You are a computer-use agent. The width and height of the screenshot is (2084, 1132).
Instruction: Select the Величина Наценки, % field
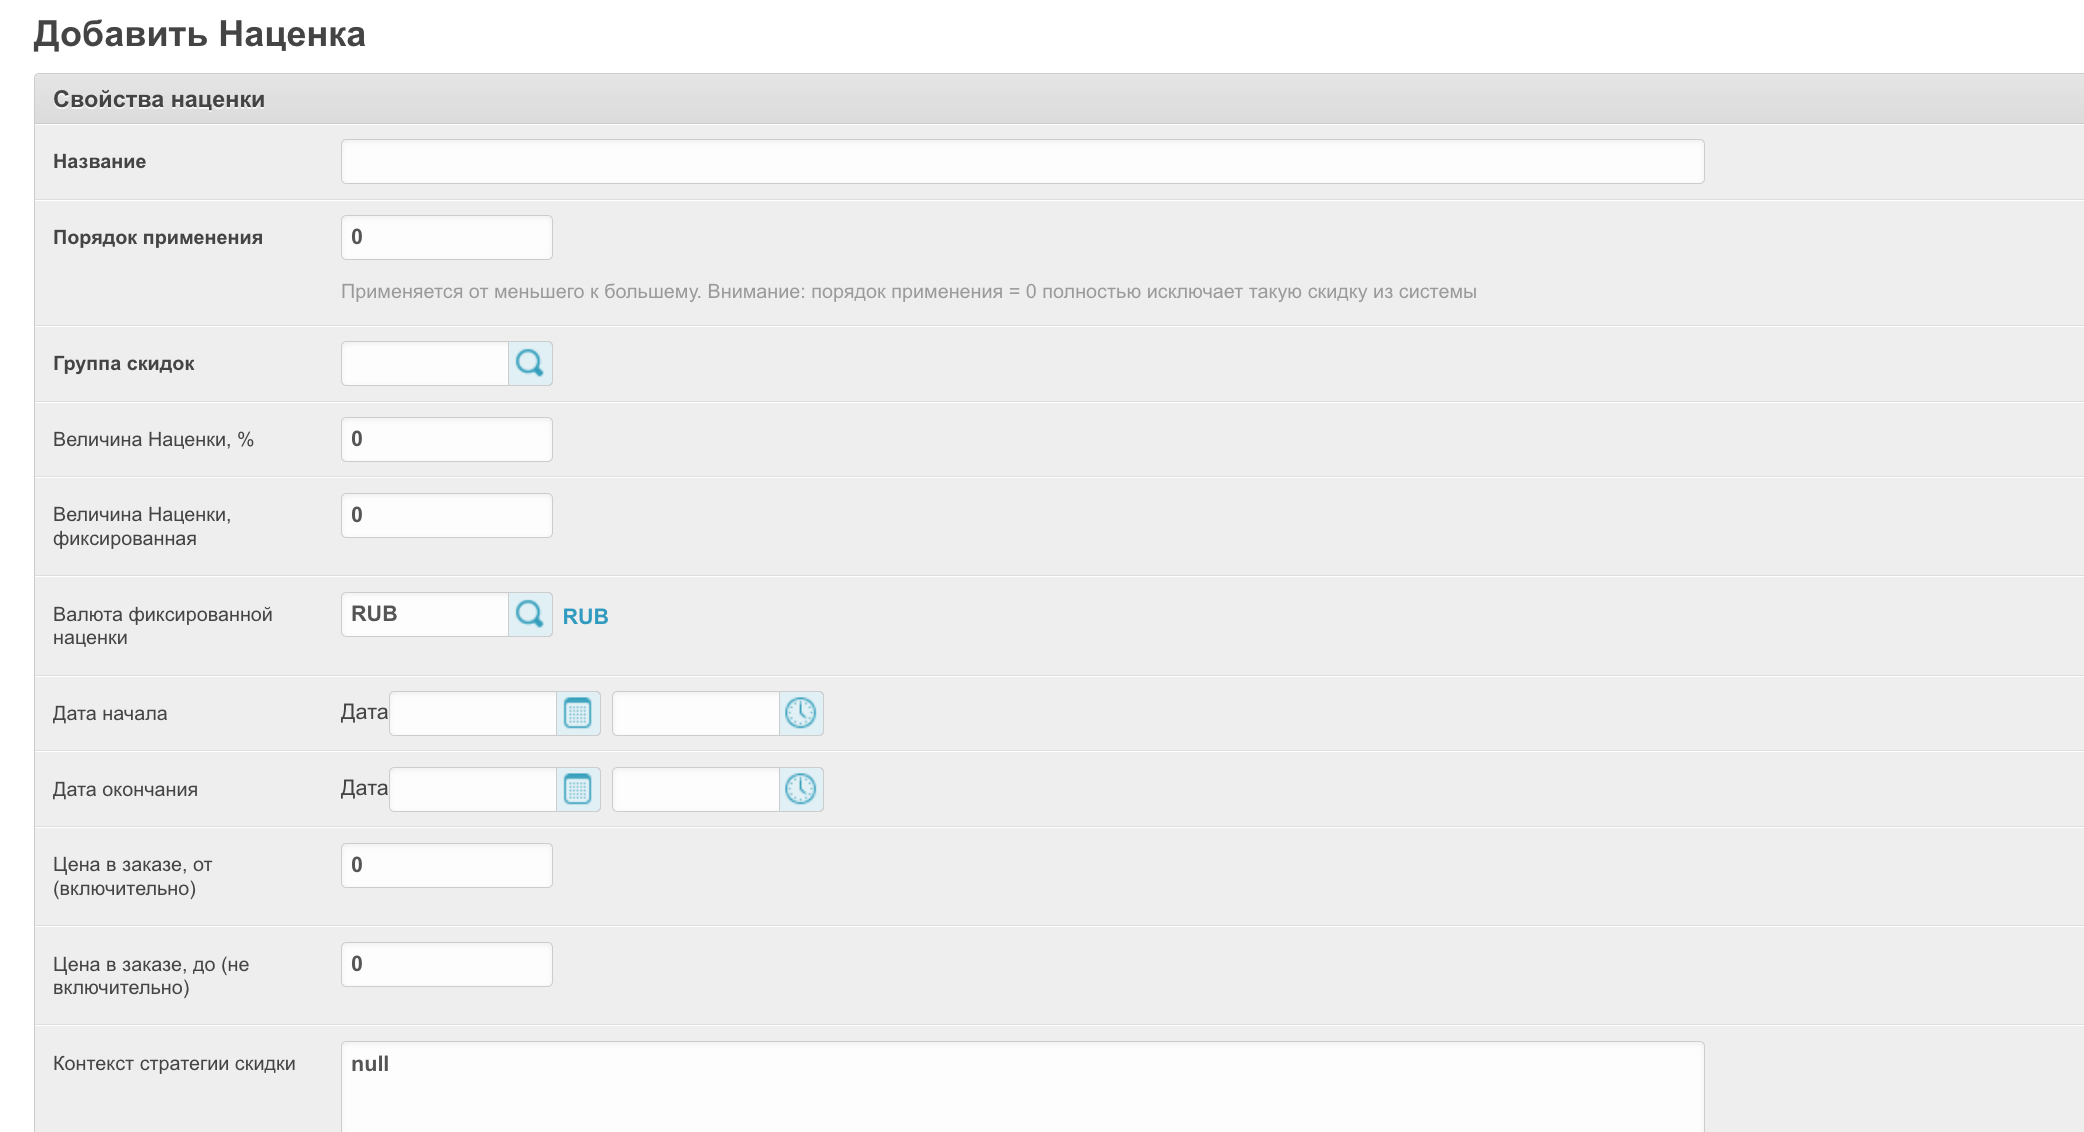pyautogui.click(x=446, y=439)
